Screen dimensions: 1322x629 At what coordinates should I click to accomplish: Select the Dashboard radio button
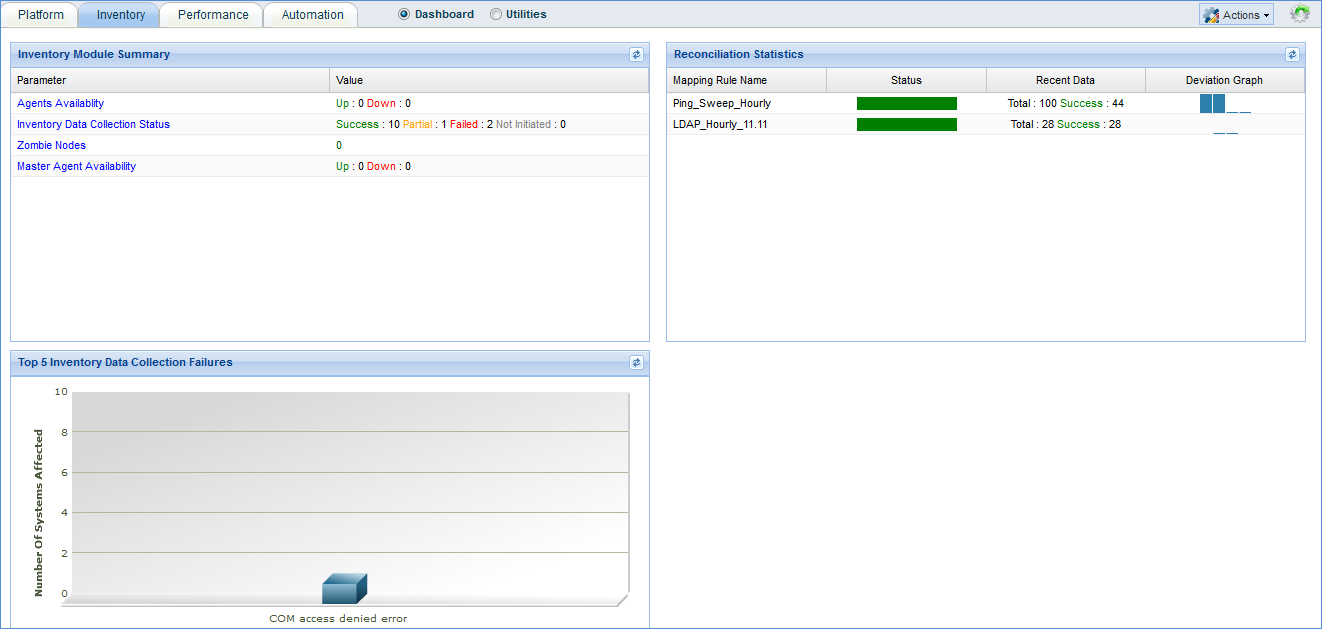point(404,15)
